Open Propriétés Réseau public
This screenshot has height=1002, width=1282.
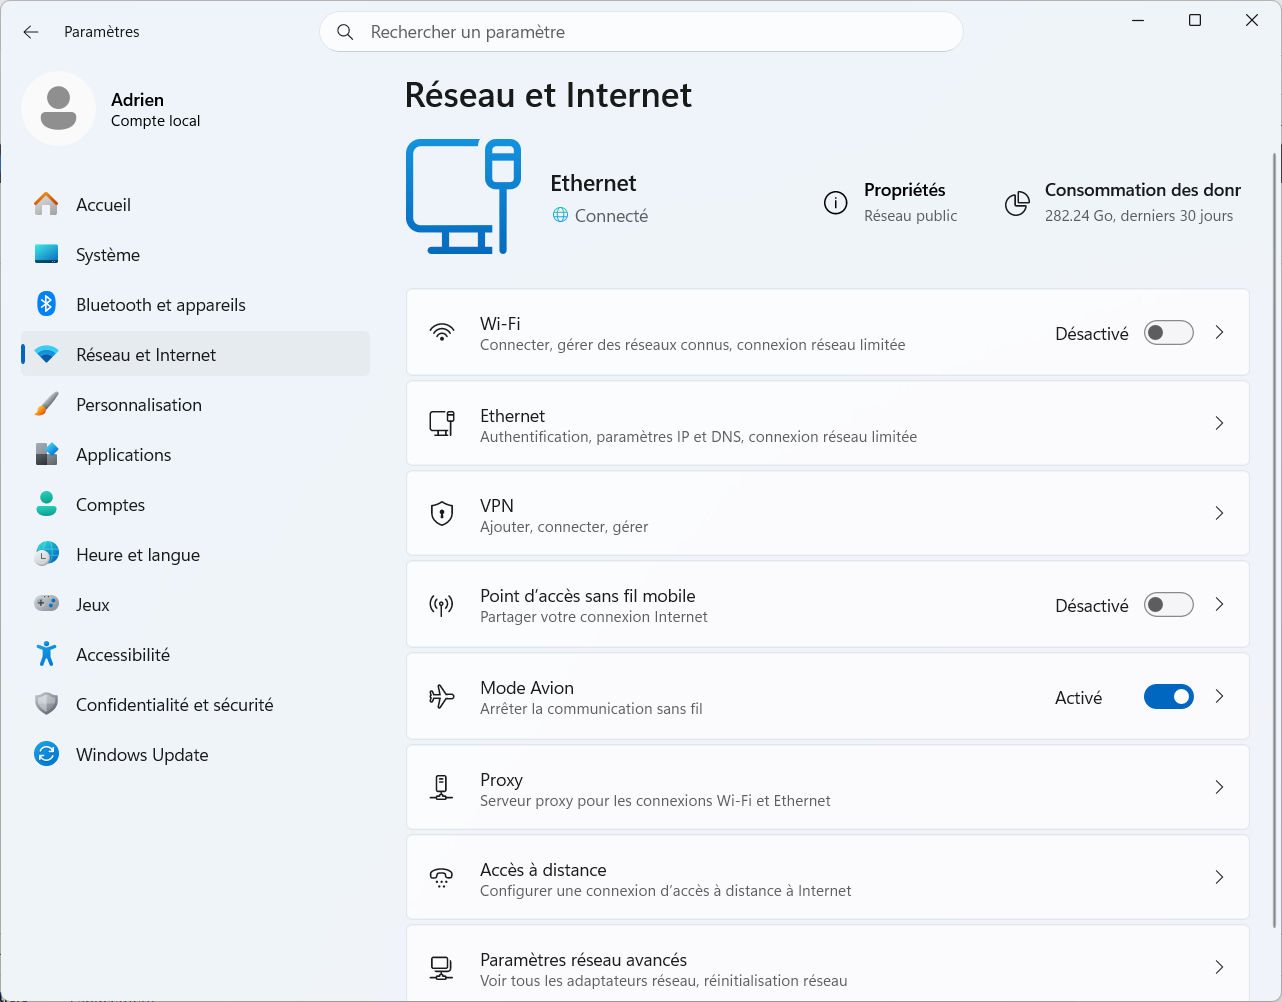tap(890, 202)
